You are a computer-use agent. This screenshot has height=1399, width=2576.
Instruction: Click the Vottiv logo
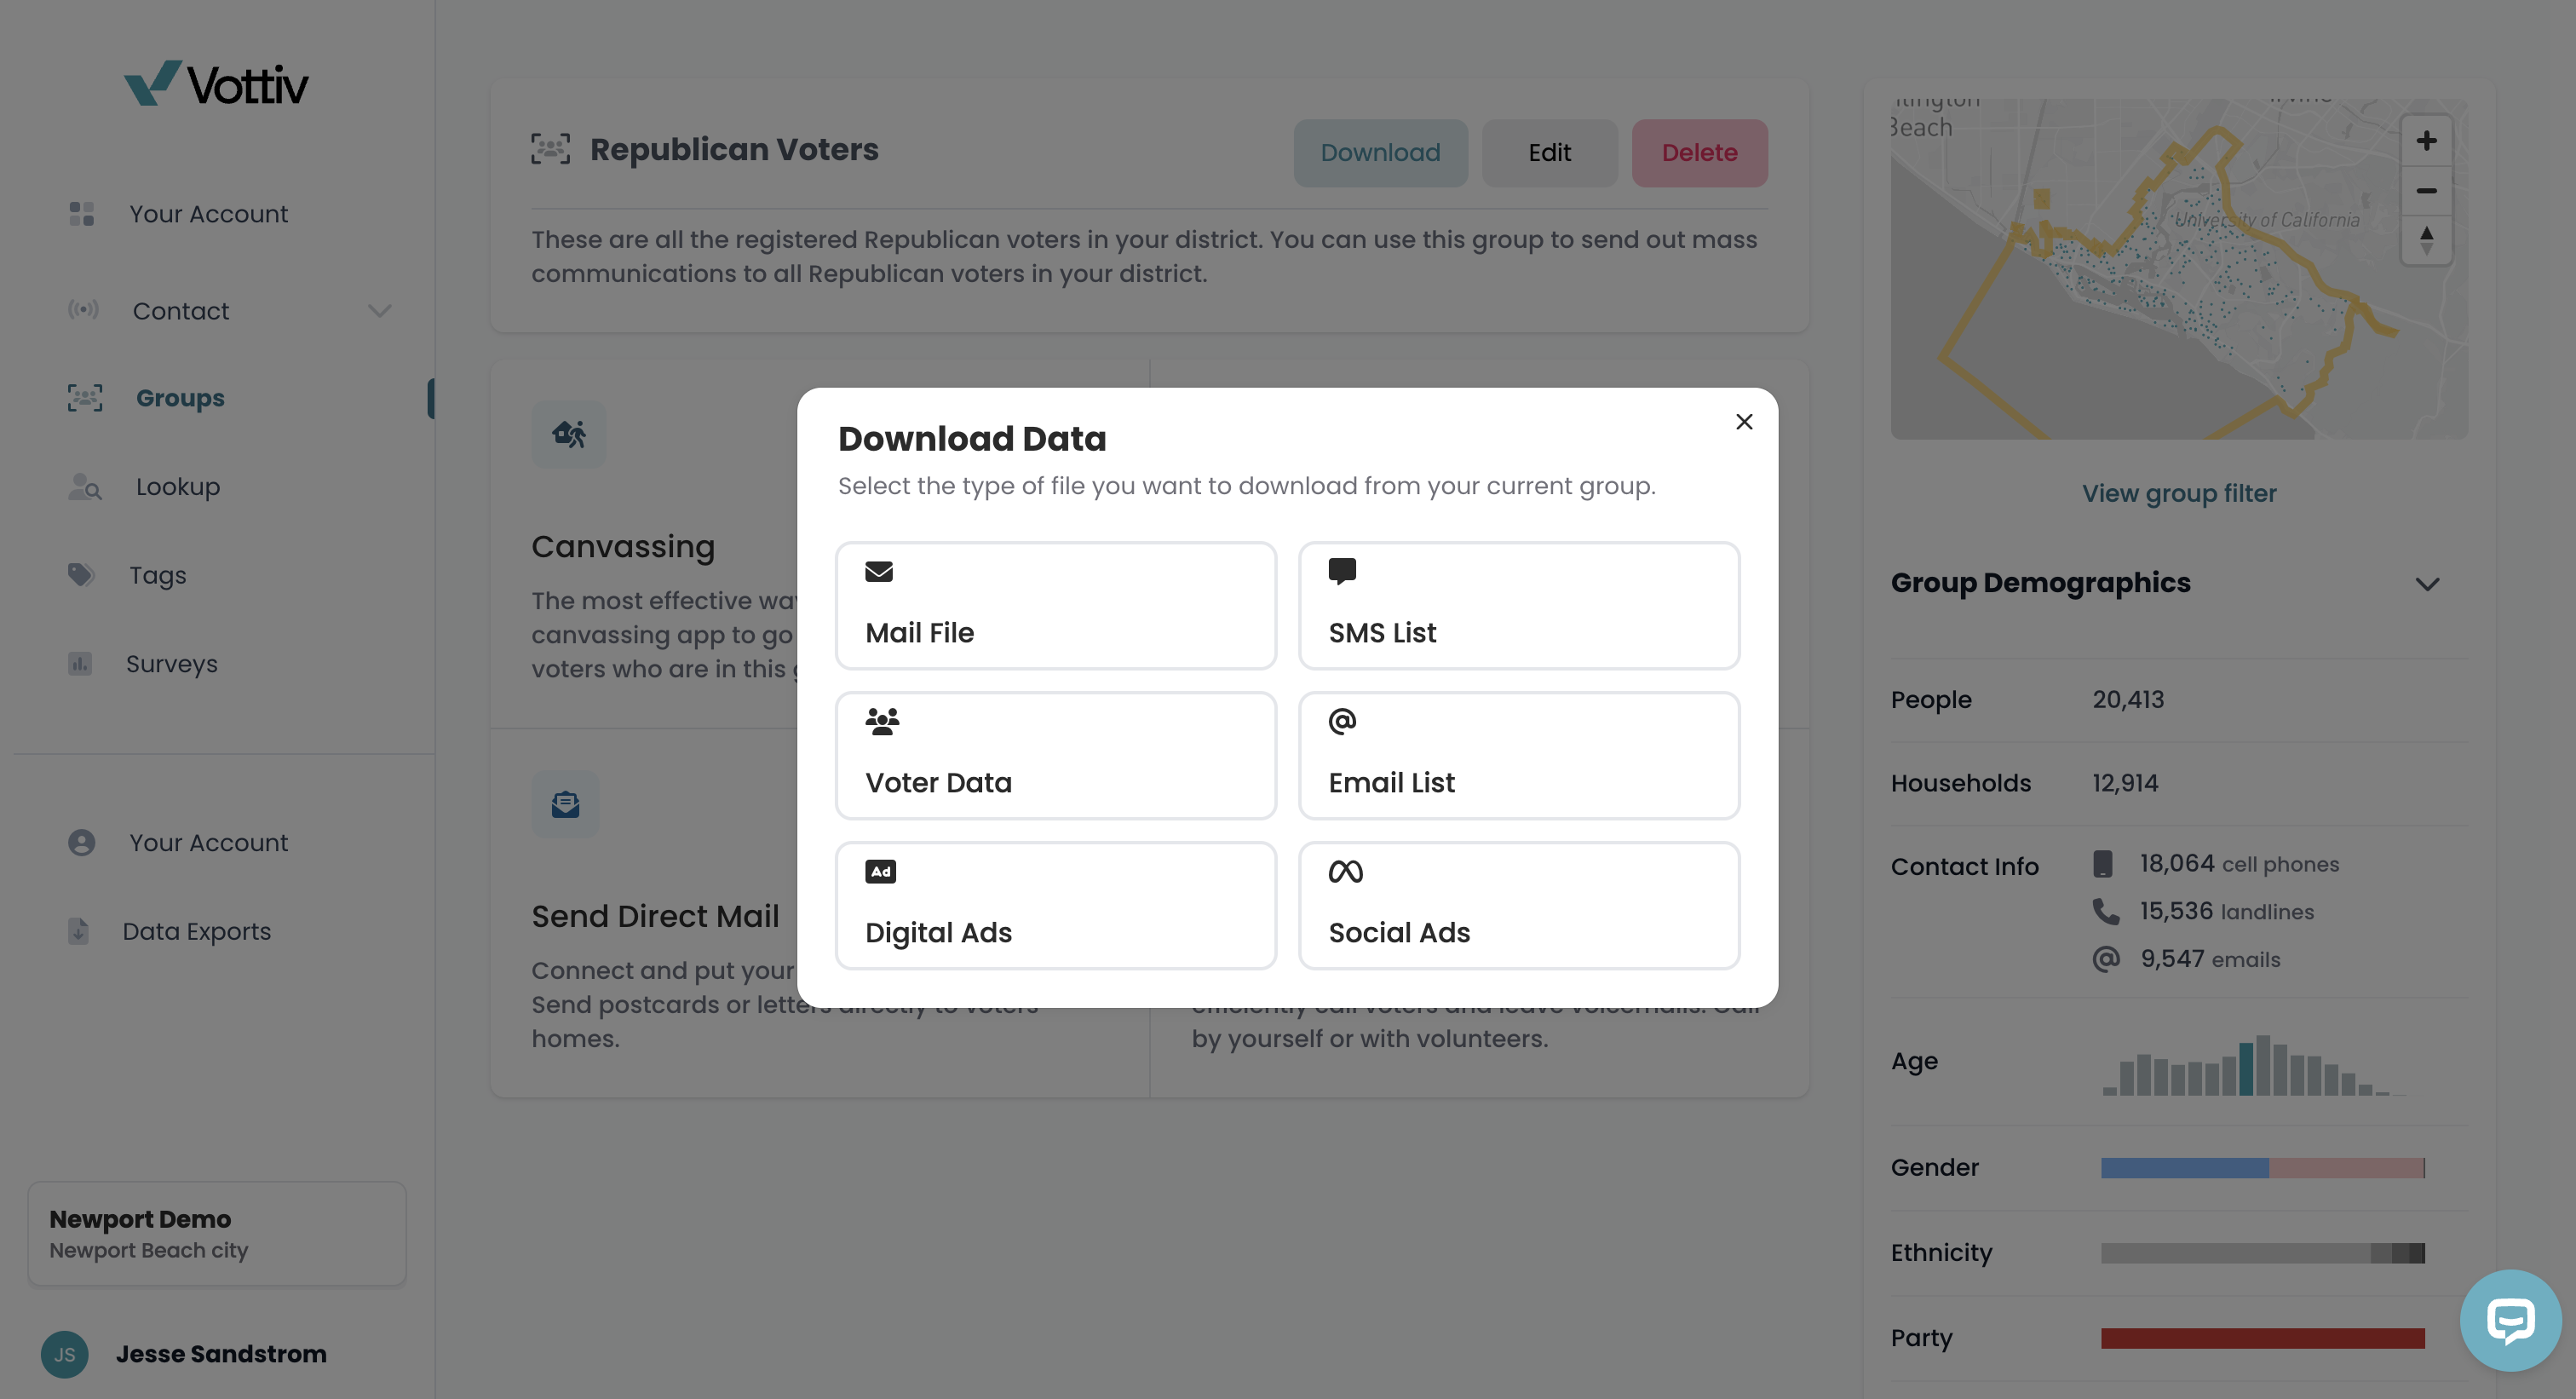216,84
